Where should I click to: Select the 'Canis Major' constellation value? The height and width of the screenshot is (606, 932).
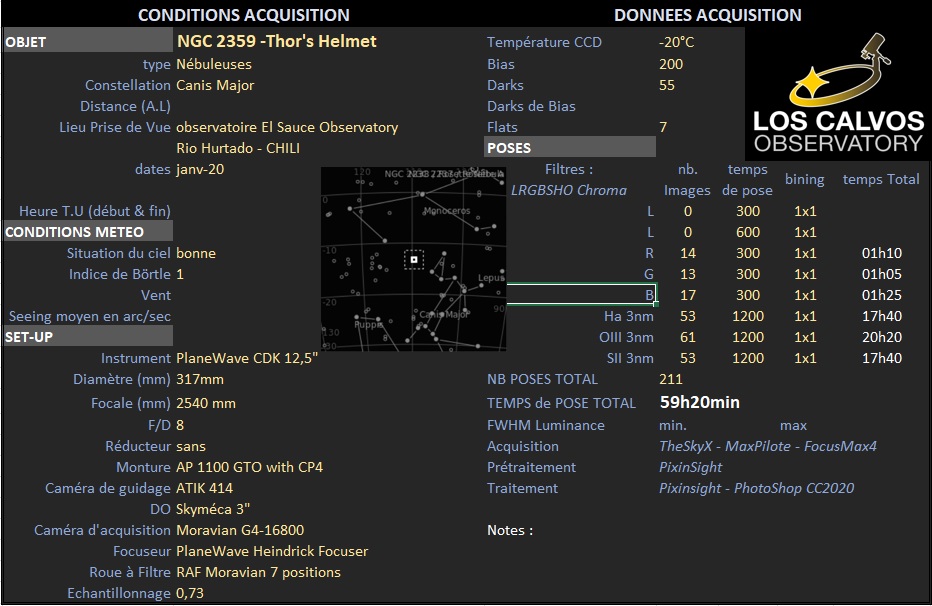pyautogui.click(x=215, y=86)
